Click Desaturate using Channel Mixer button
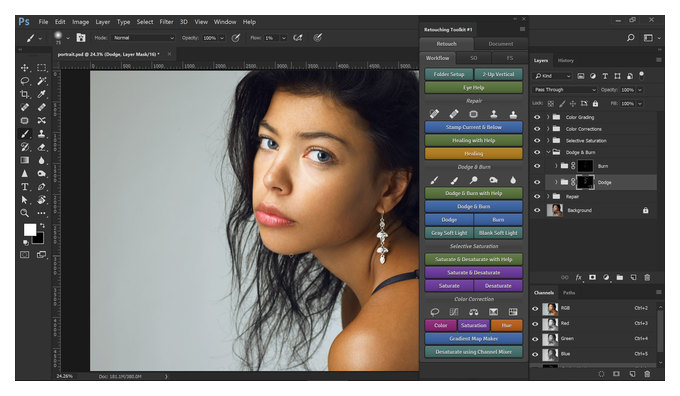The image size is (680, 396). [x=474, y=352]
